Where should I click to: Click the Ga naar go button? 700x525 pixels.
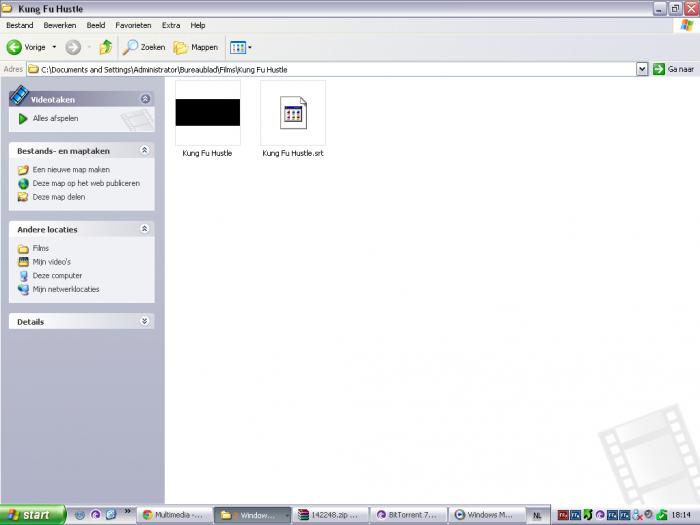coord(674,69)
